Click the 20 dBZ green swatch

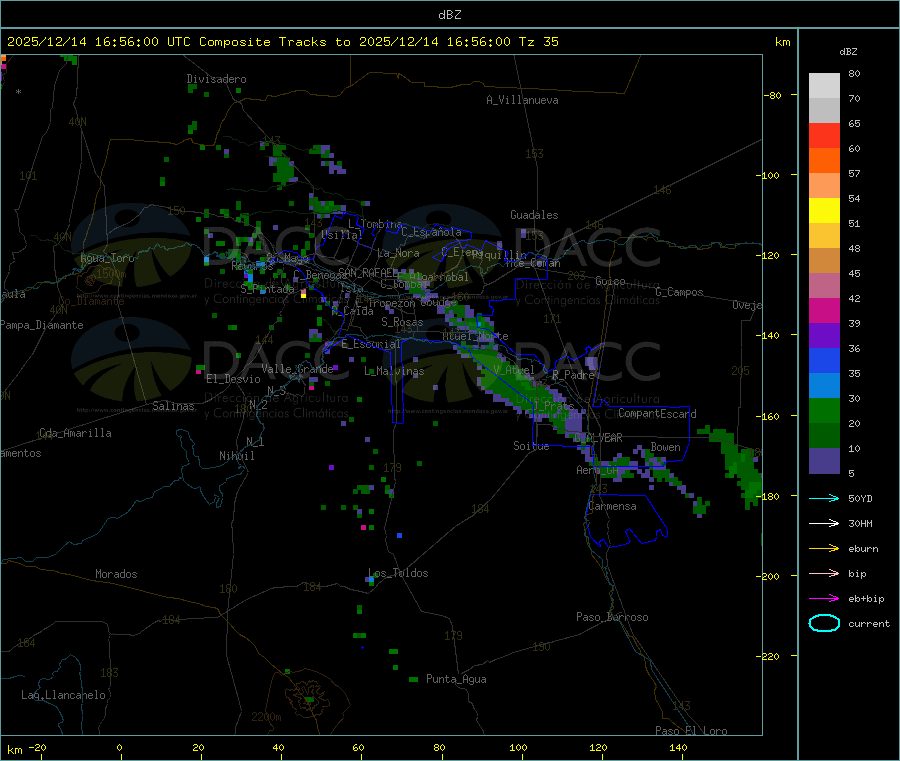click(x=824, y=410)
